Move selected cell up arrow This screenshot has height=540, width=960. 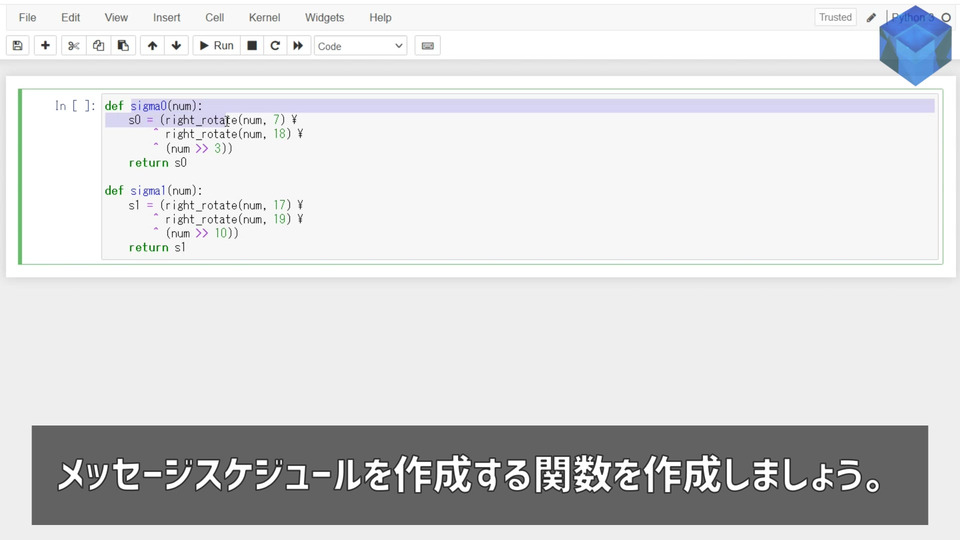[x=152, y=46]
